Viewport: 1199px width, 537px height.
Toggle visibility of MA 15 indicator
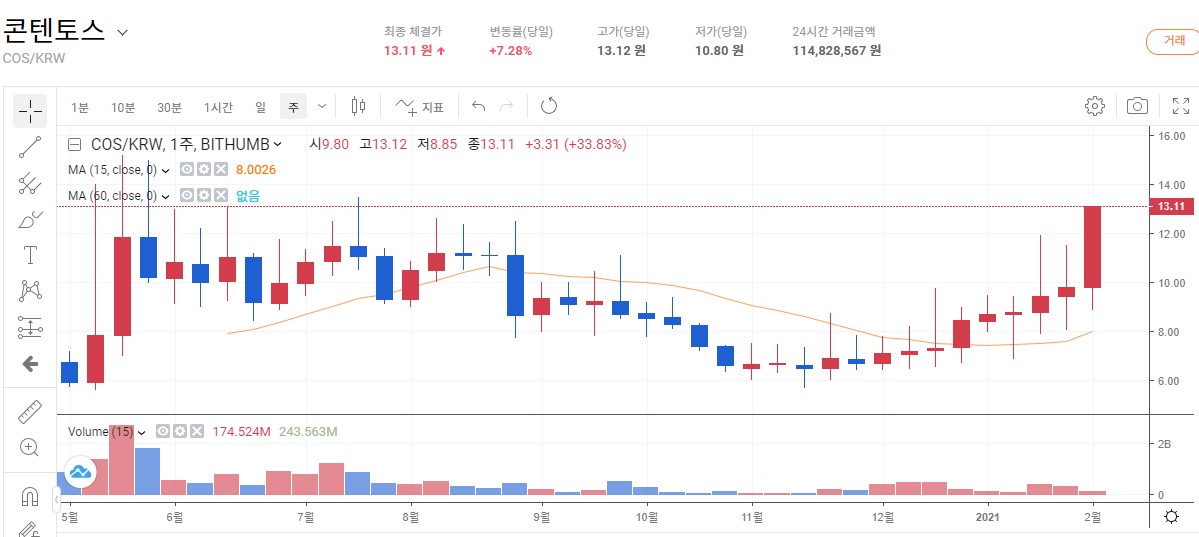pos(187,169)
